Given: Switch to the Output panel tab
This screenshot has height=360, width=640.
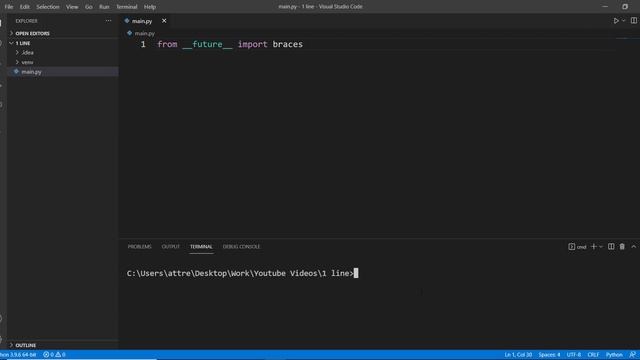Looking at the screenshot, I should [171, 247].
